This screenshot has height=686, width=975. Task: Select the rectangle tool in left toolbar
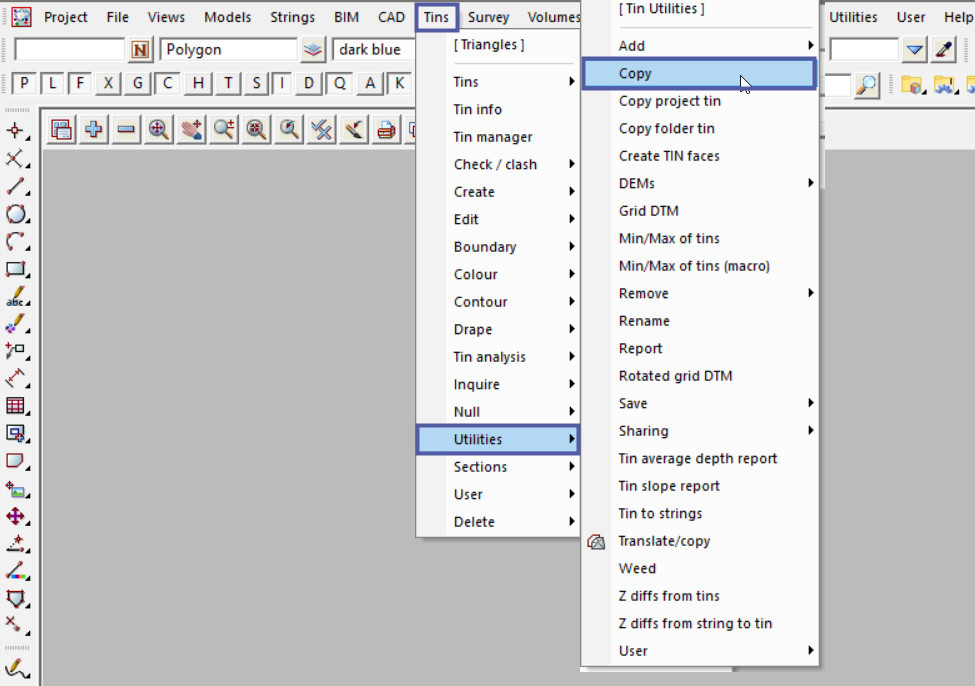(16, 269)
